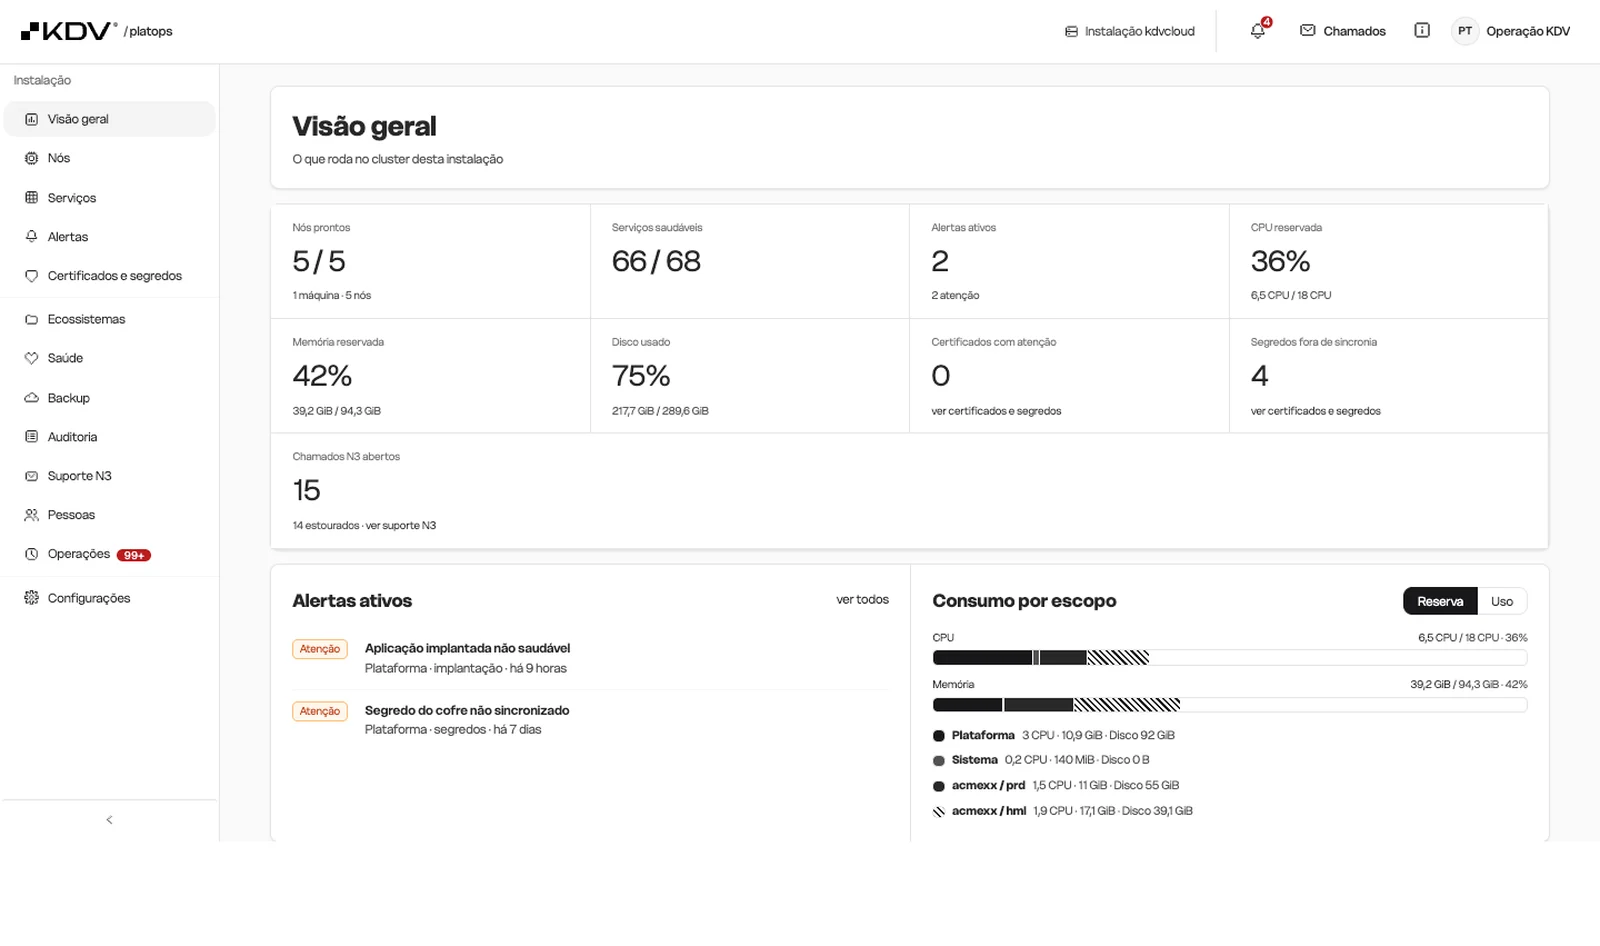Follow ver certificados e segredos under Segredos fora de sincronia
Viewport: 1600px width, 946px height.
pyautogui.click(x=1315, y=411)
